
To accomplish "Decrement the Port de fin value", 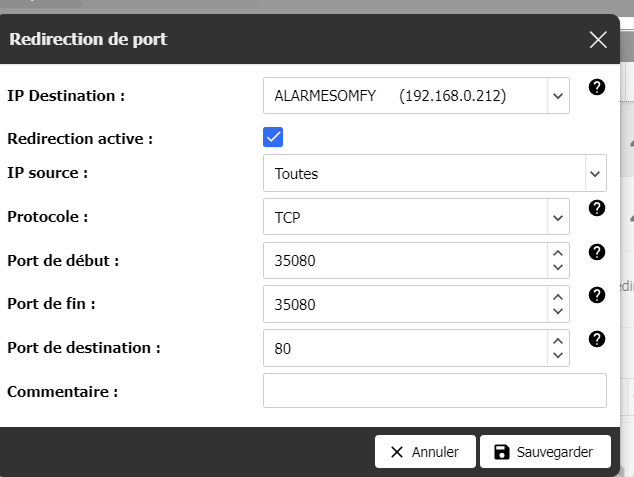I will (x=558, y=313).
